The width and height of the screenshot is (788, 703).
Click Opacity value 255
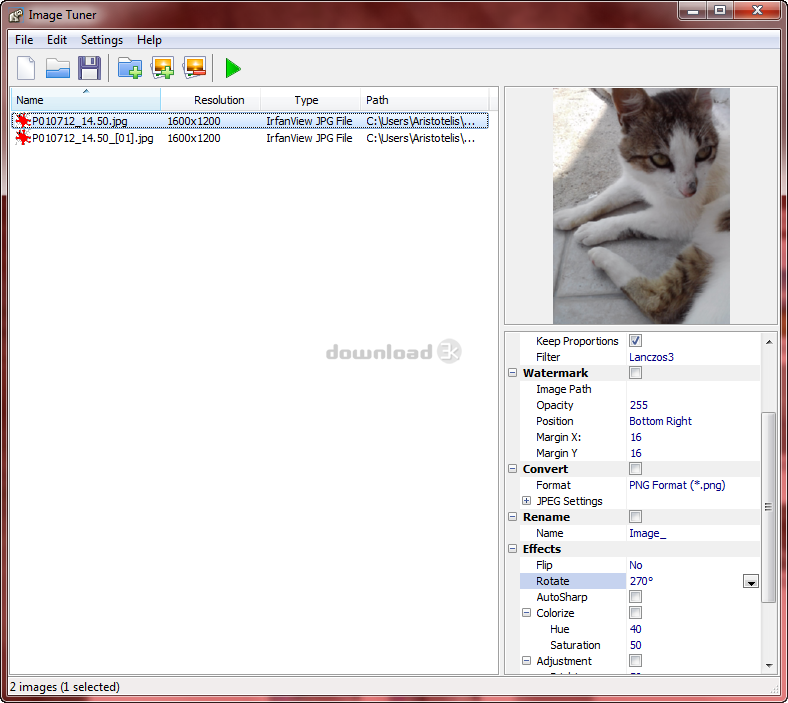coord(639,405)
